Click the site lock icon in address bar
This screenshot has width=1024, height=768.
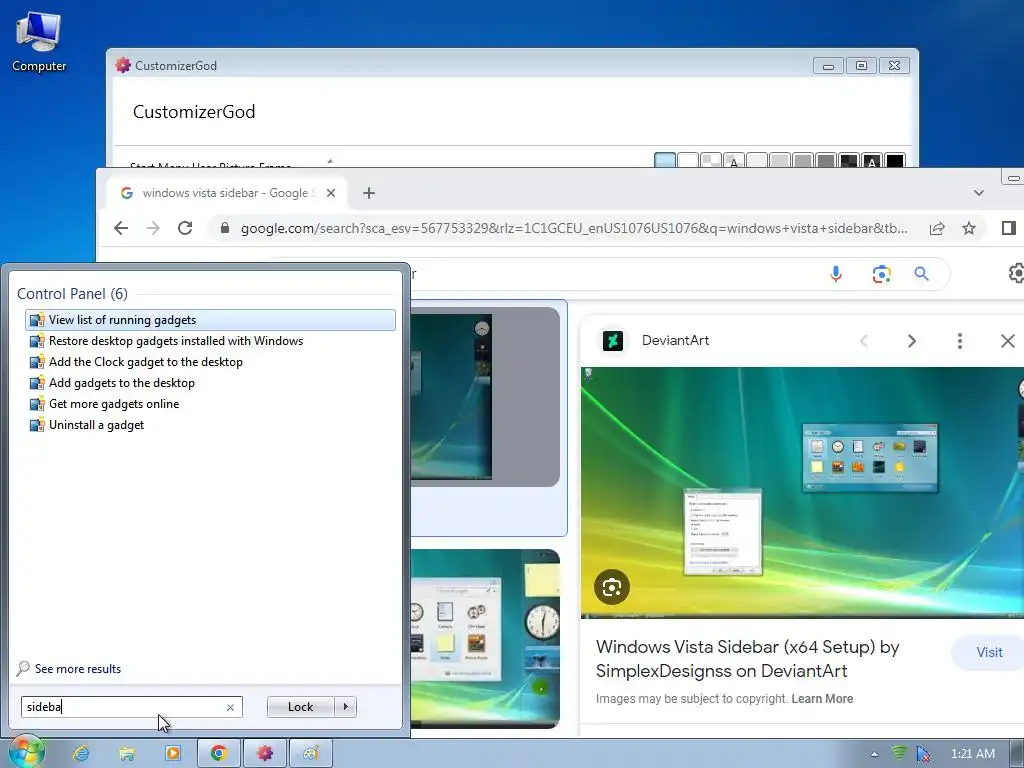(x=225, y=228)
